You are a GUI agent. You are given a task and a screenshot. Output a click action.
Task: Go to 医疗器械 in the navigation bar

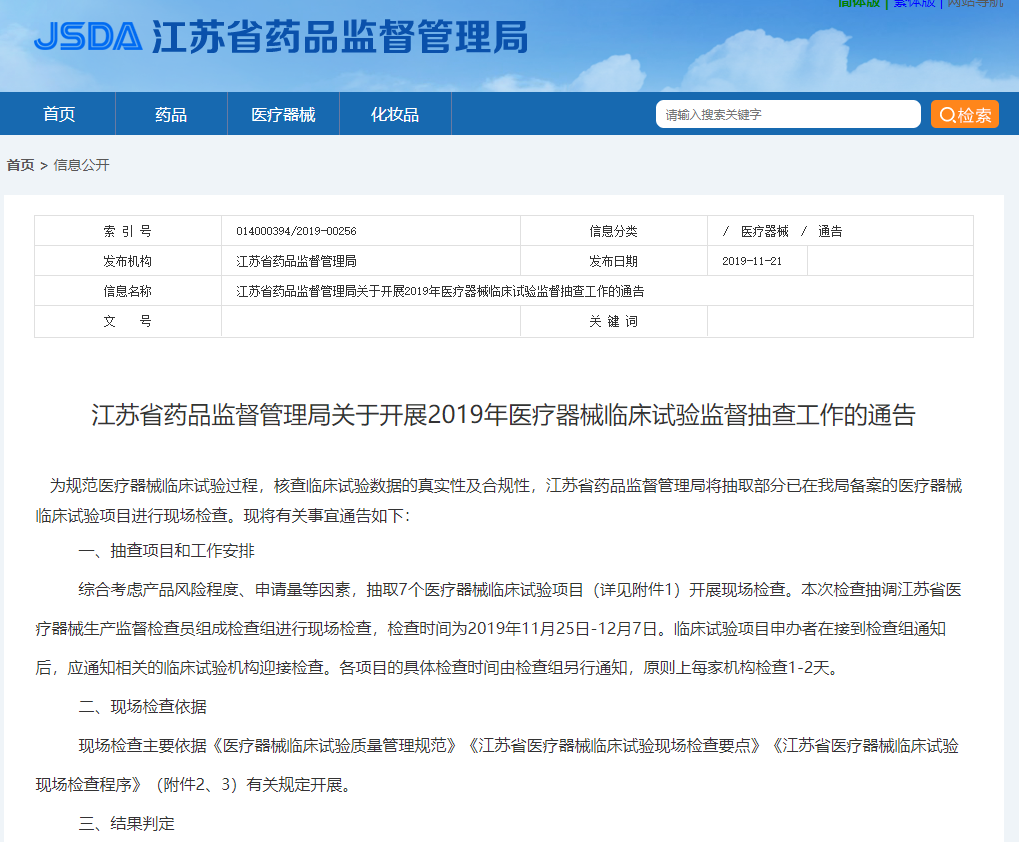tap(283, 114)
